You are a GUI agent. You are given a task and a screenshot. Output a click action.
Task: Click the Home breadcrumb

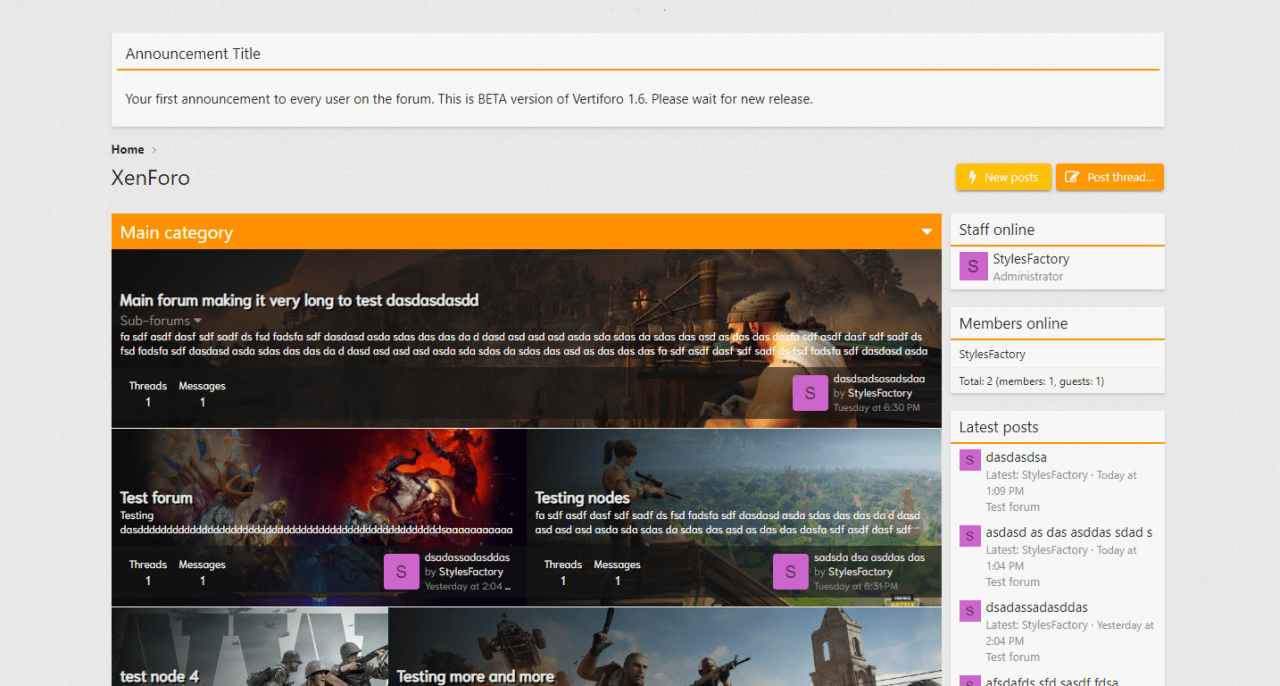click(x=128, y=150)
